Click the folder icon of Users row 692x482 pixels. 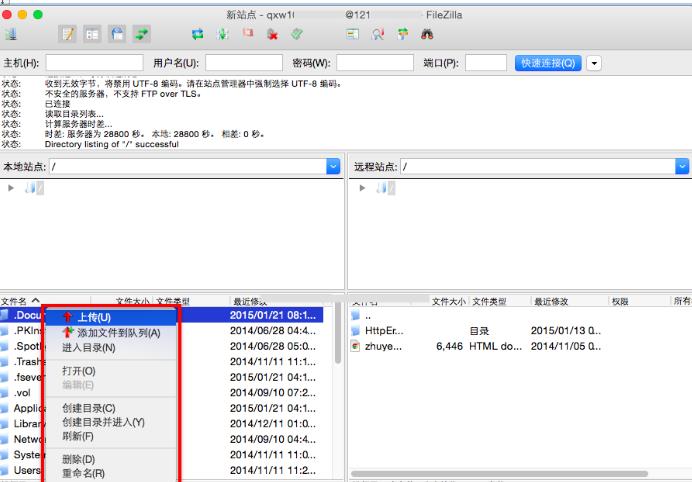pyautogui.click(x=4, y=470)
